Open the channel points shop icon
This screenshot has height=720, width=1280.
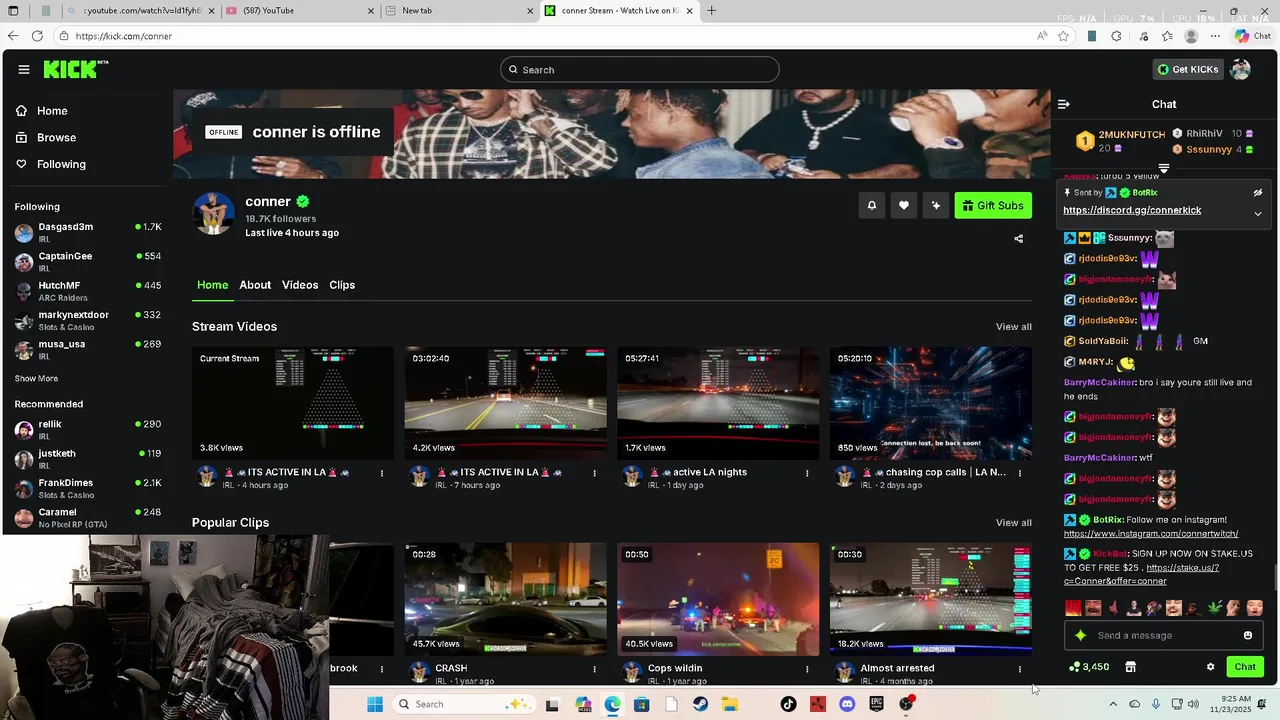[1130, 667]
